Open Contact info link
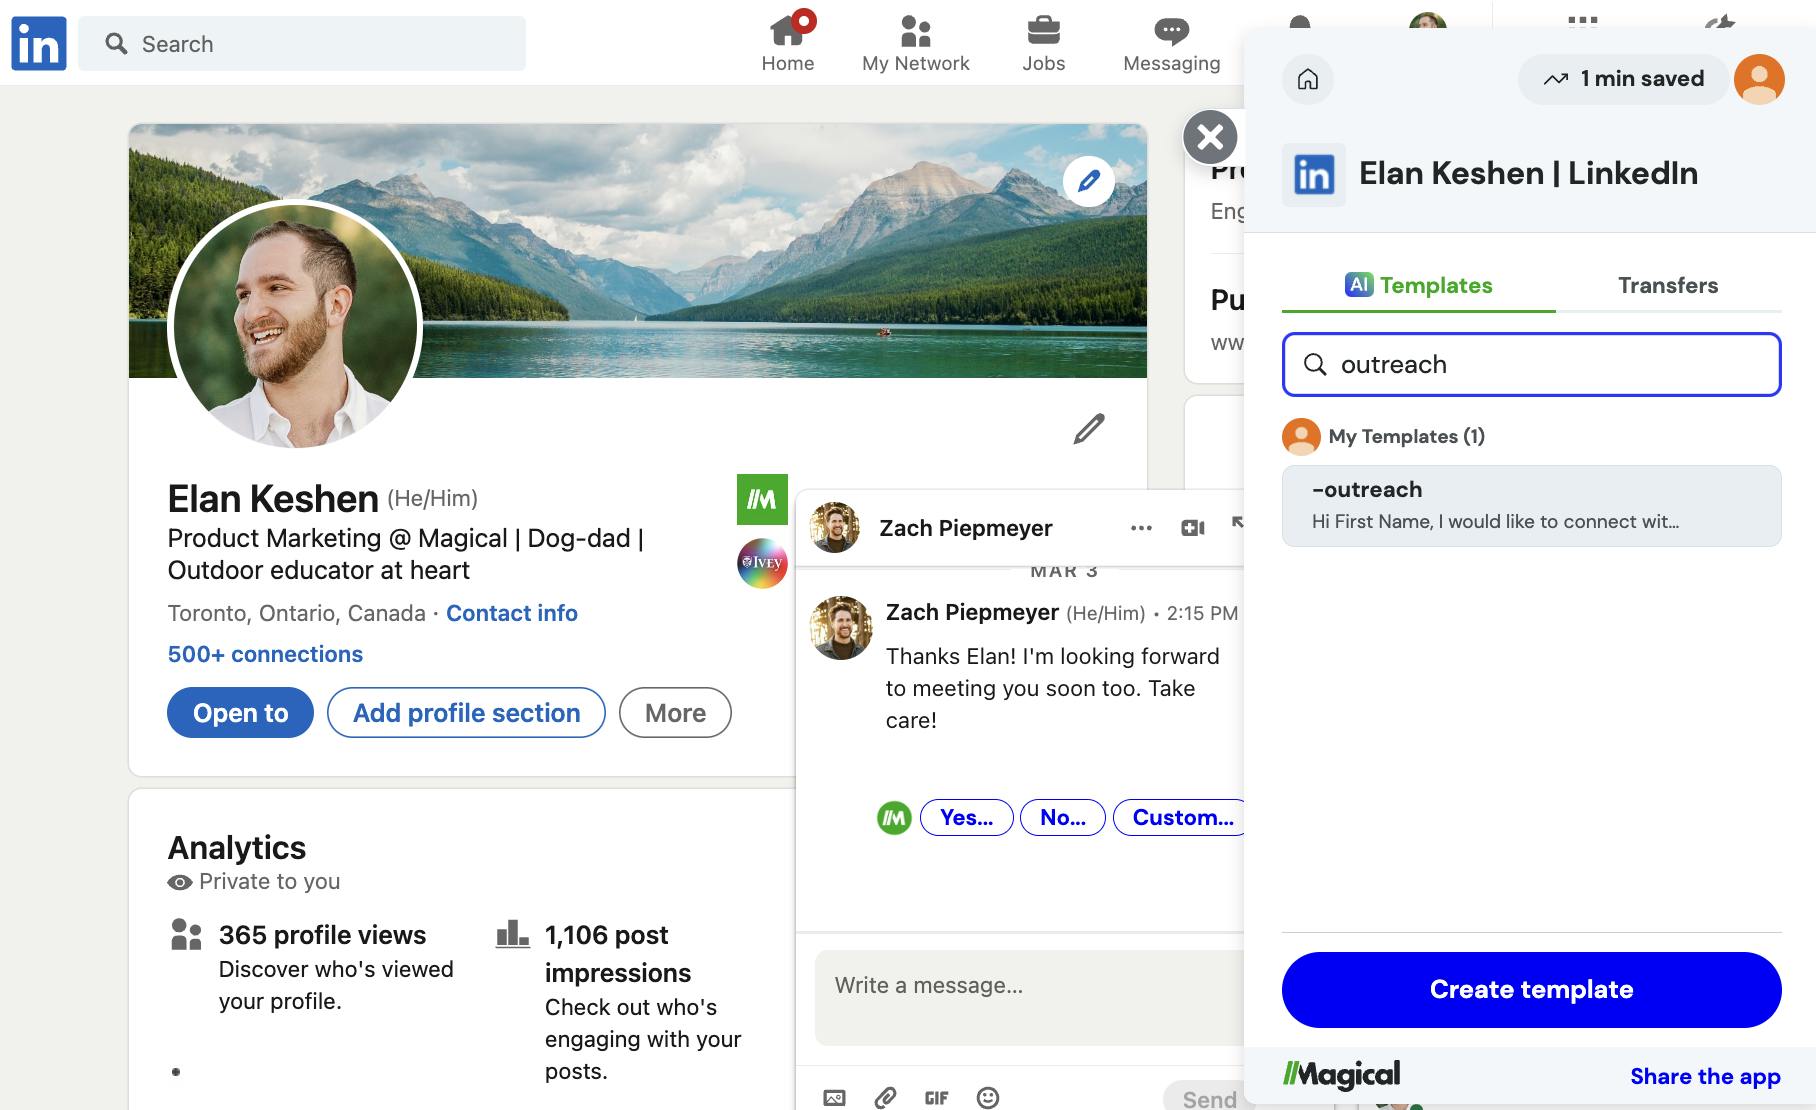This screenshot has width=1816, height=1110. [x=511, y=613]
